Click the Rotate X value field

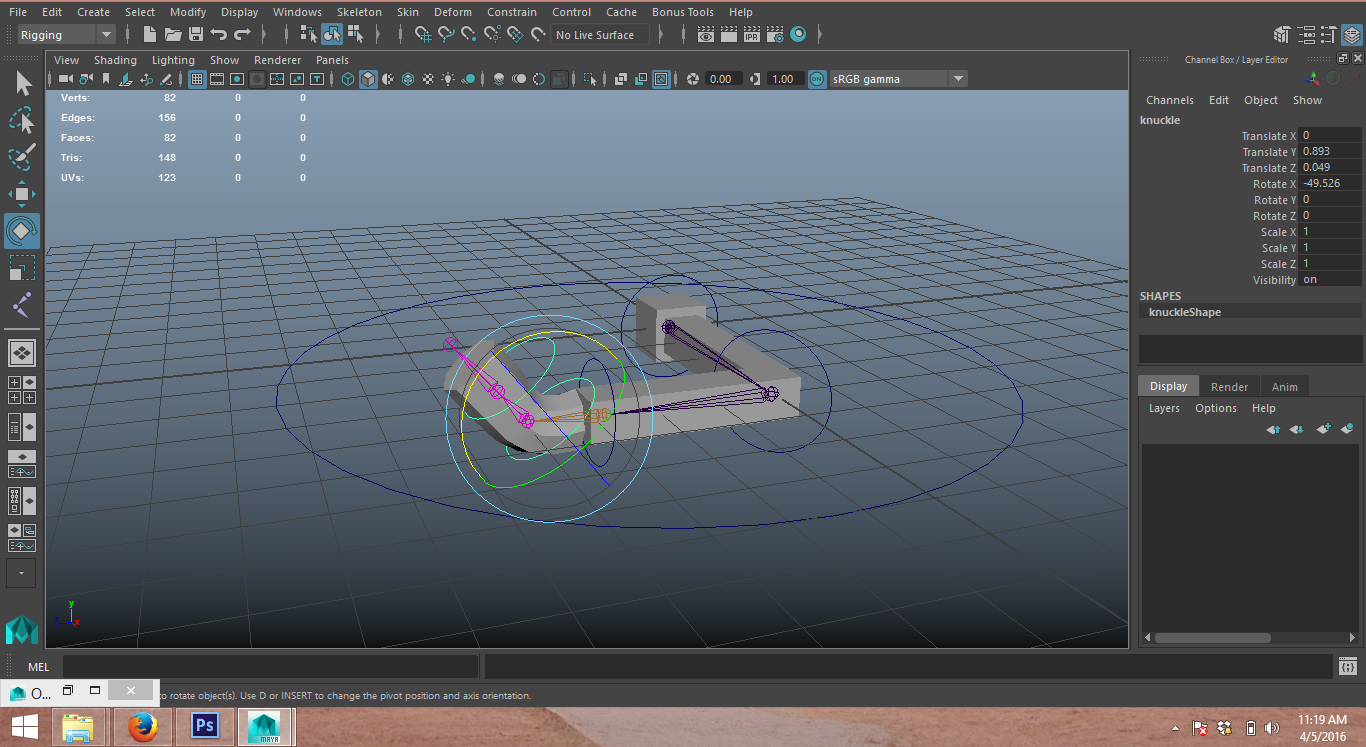coord(1330,184)
